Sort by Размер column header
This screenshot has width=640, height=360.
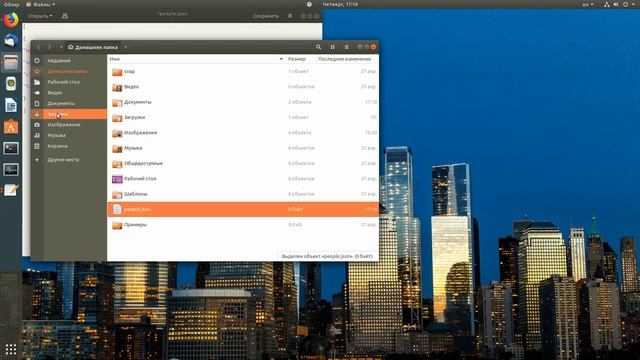click(297, 59)
